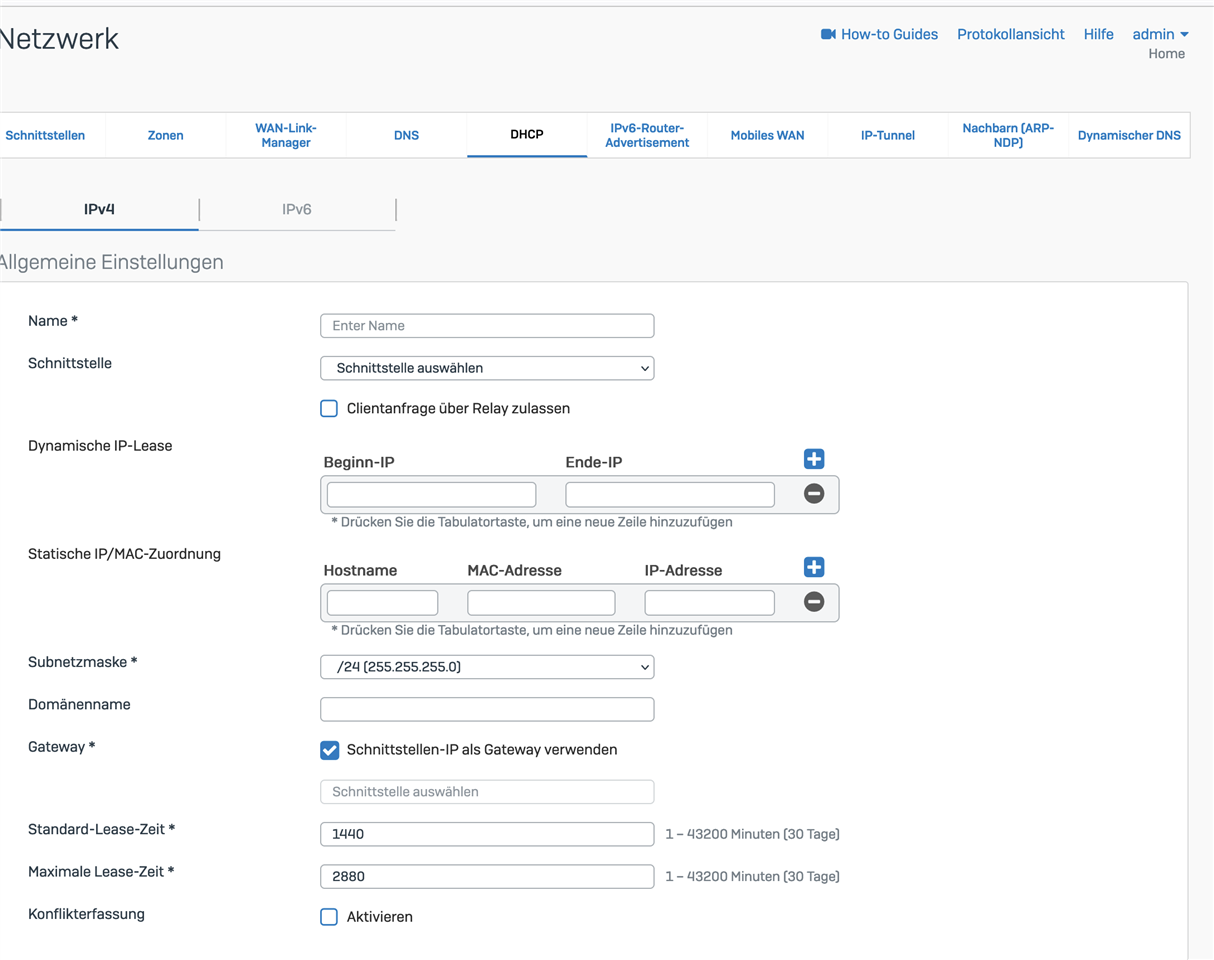Uncheck Schnittstellen-IP als Gateway verwenden
Screen dimensions: 1214x960
click(x=329, y=750)
